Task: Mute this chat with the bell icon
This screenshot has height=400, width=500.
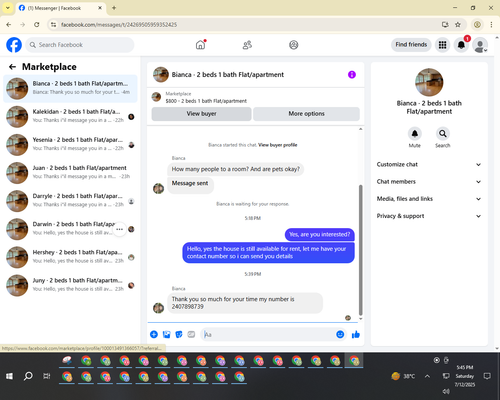Action: coord(415,134)
